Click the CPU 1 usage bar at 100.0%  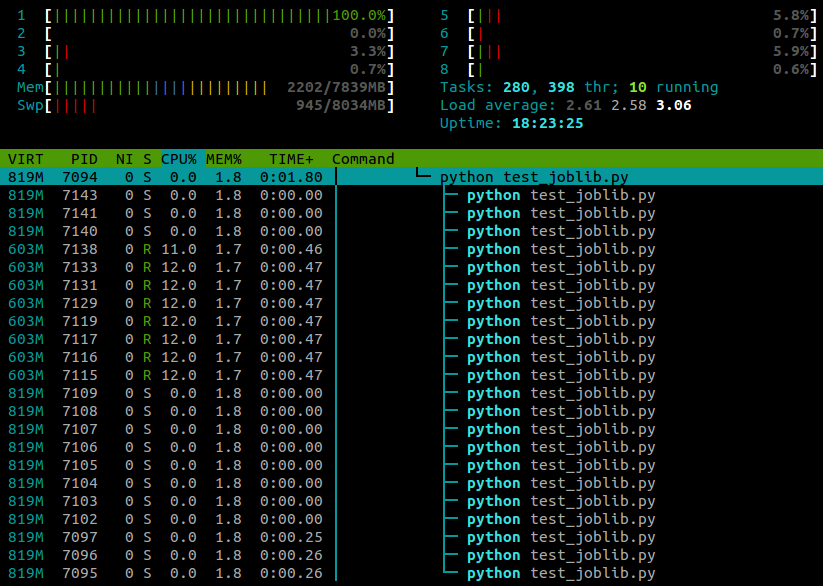219,16
